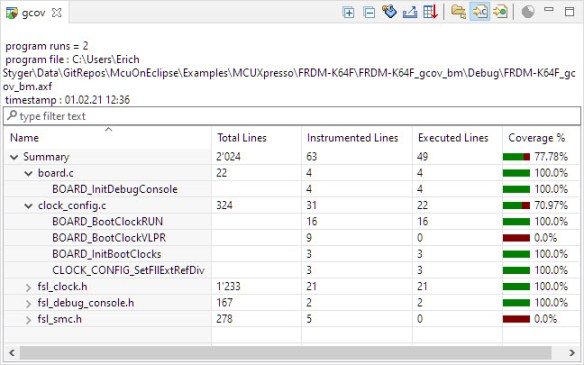The width and height of the screenshot is (584, 365).
Task: Click the timestamp 01.02.21 12:36 text
Action: pos(67,100)
